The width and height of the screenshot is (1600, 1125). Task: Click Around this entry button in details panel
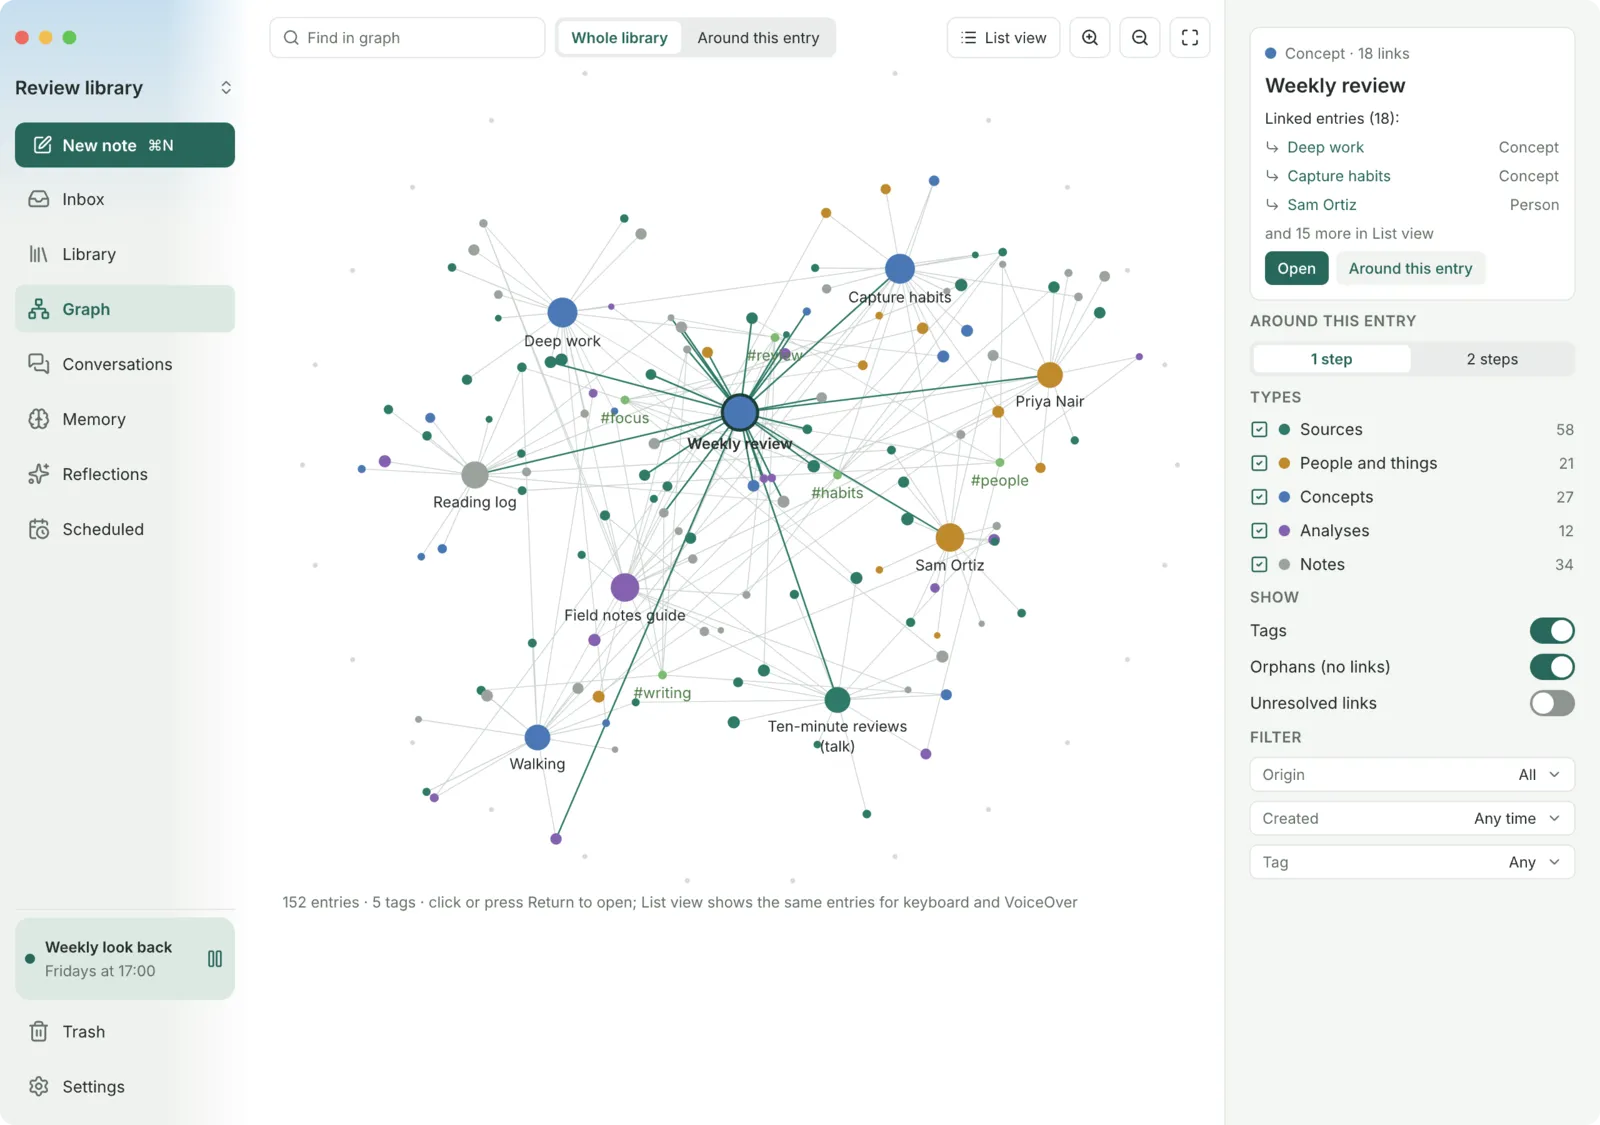tap(1410, 268)
